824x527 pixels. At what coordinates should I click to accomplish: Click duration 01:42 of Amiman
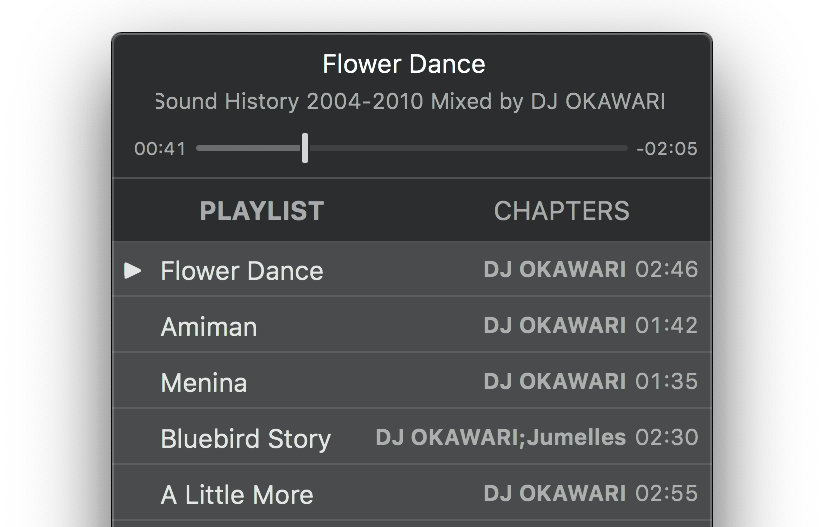click(666, 326)
